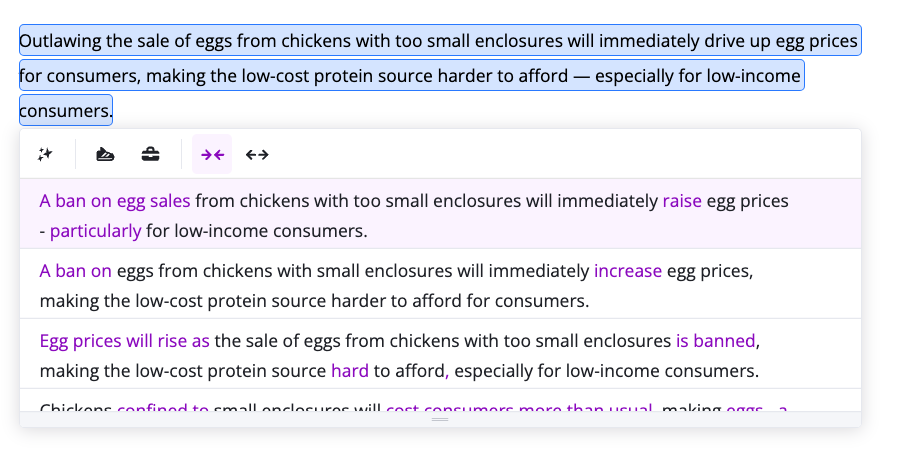
Task: Click the highlighted word "consumers." on third line
Action: click(x=66, y=111)
